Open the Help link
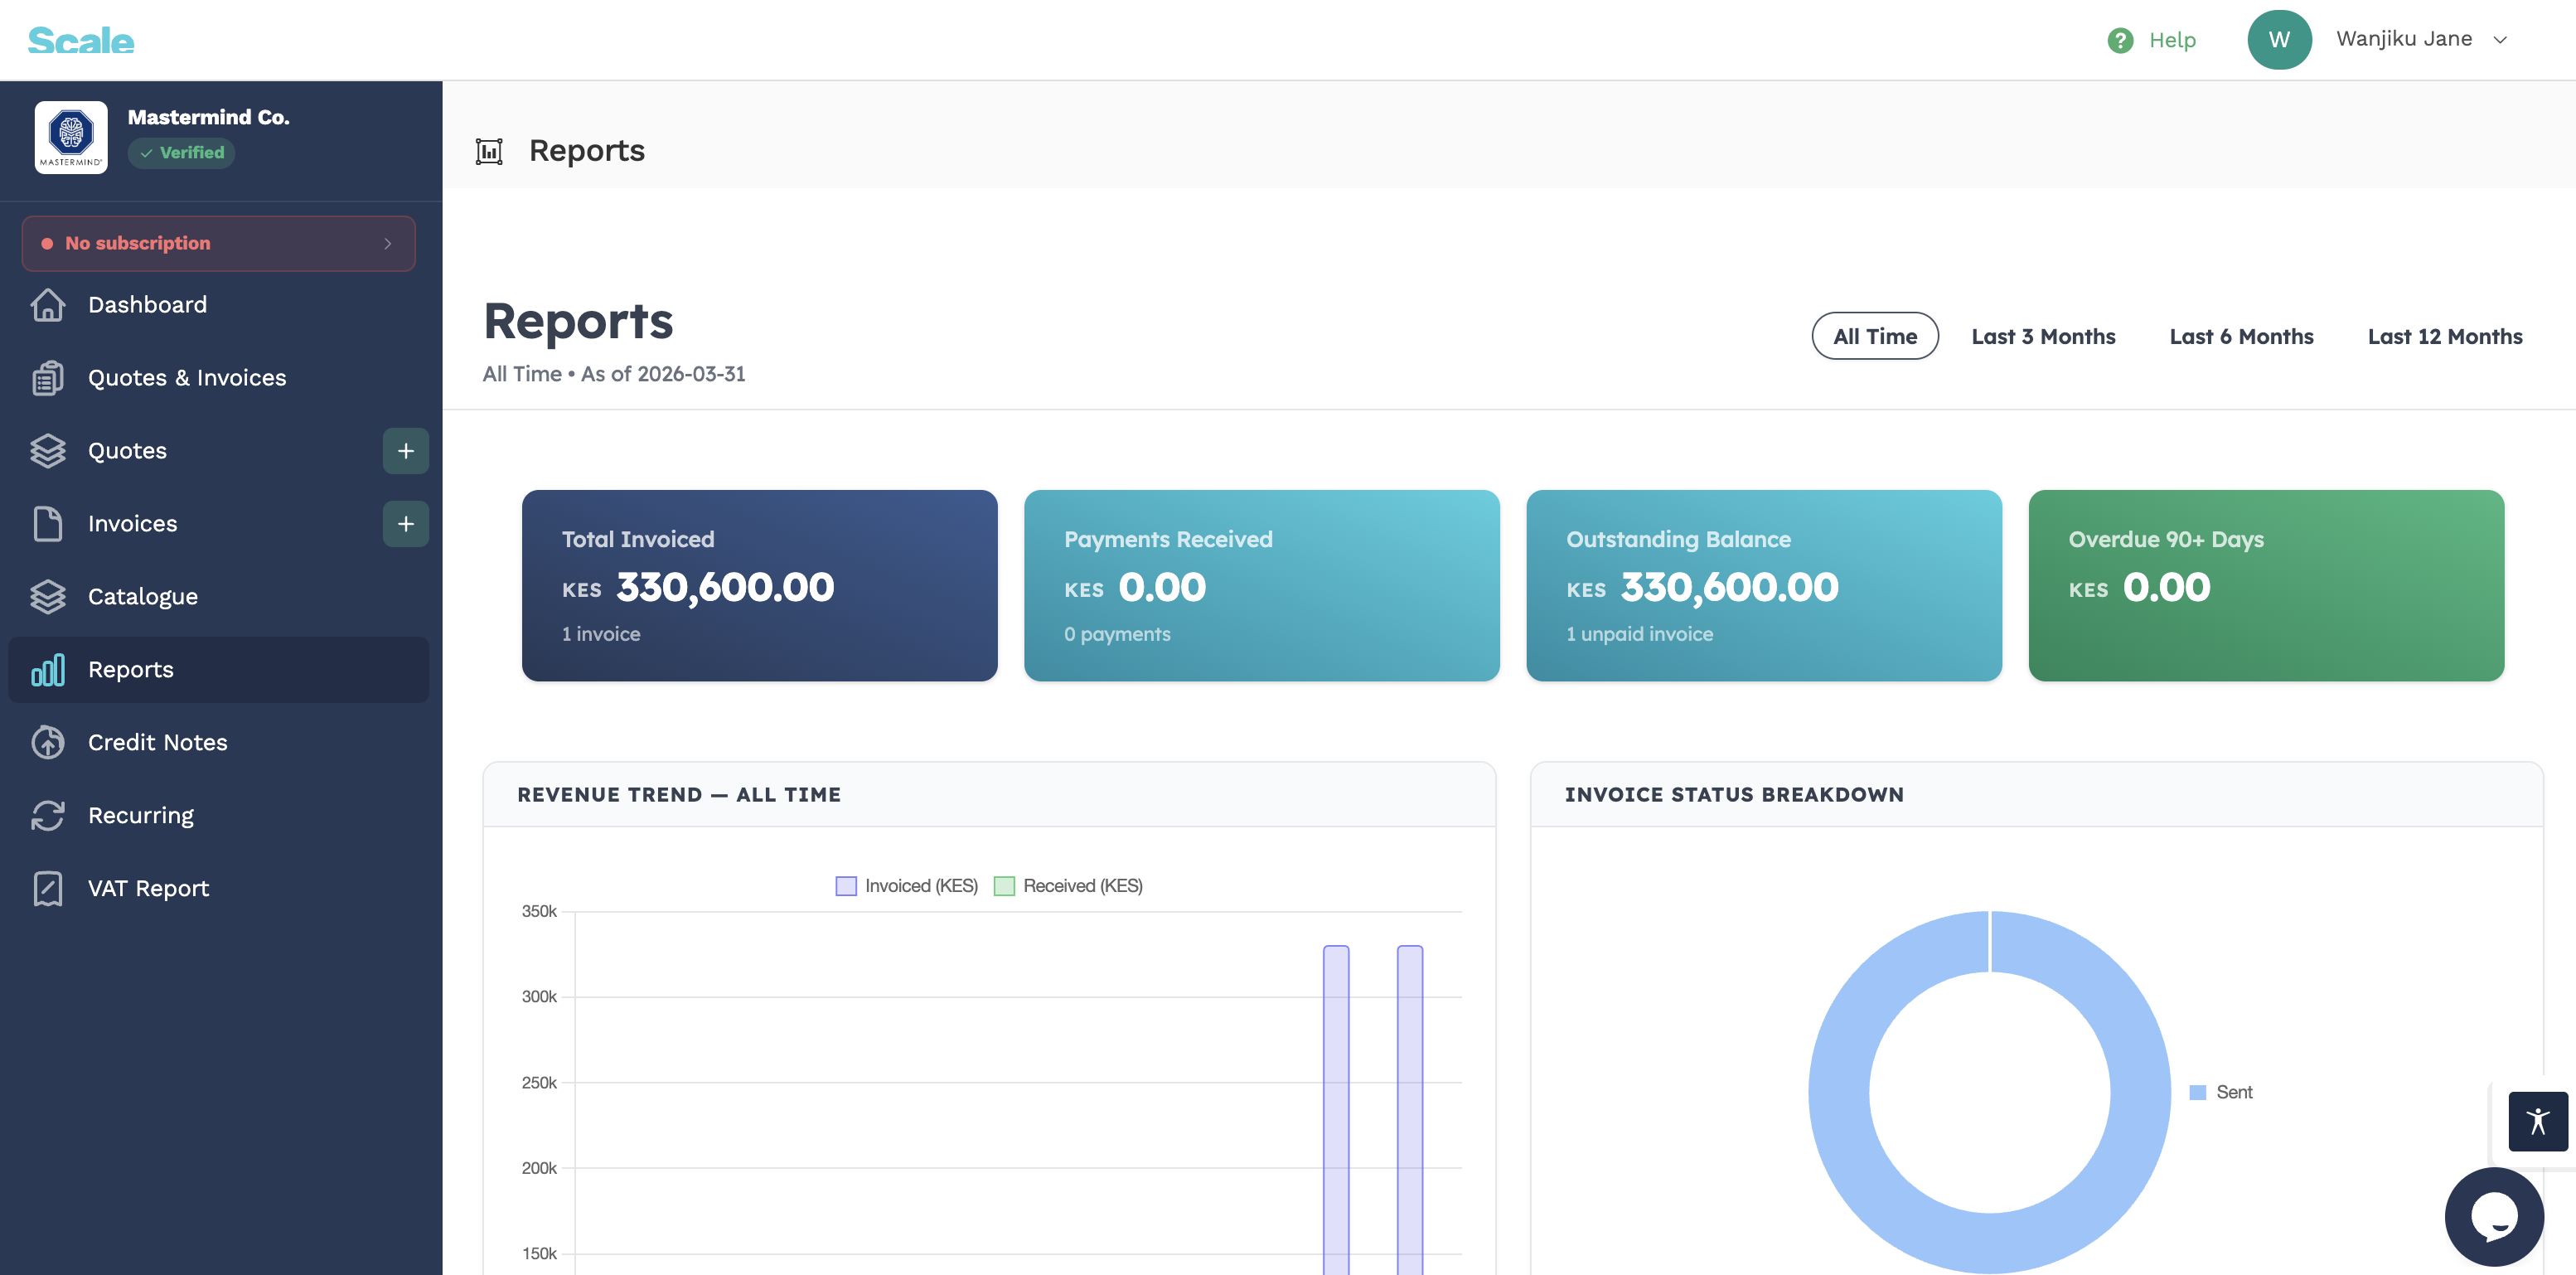The width and height of the screenshot is (2576, 1275). [2151, 40]
